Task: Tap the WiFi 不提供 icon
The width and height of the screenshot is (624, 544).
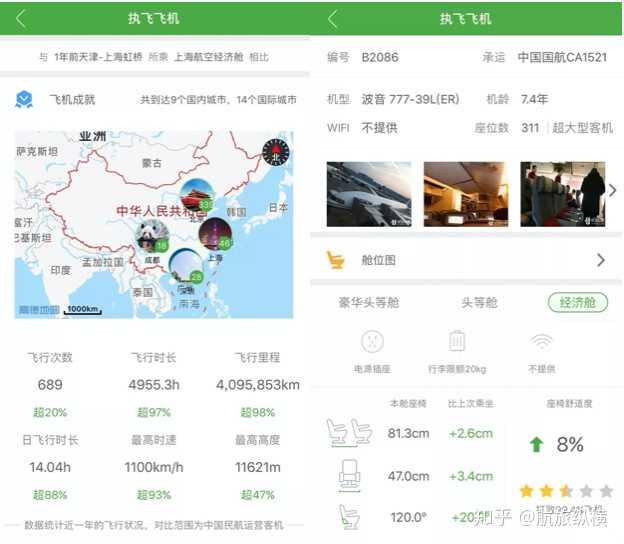Action: coord(542,341)
